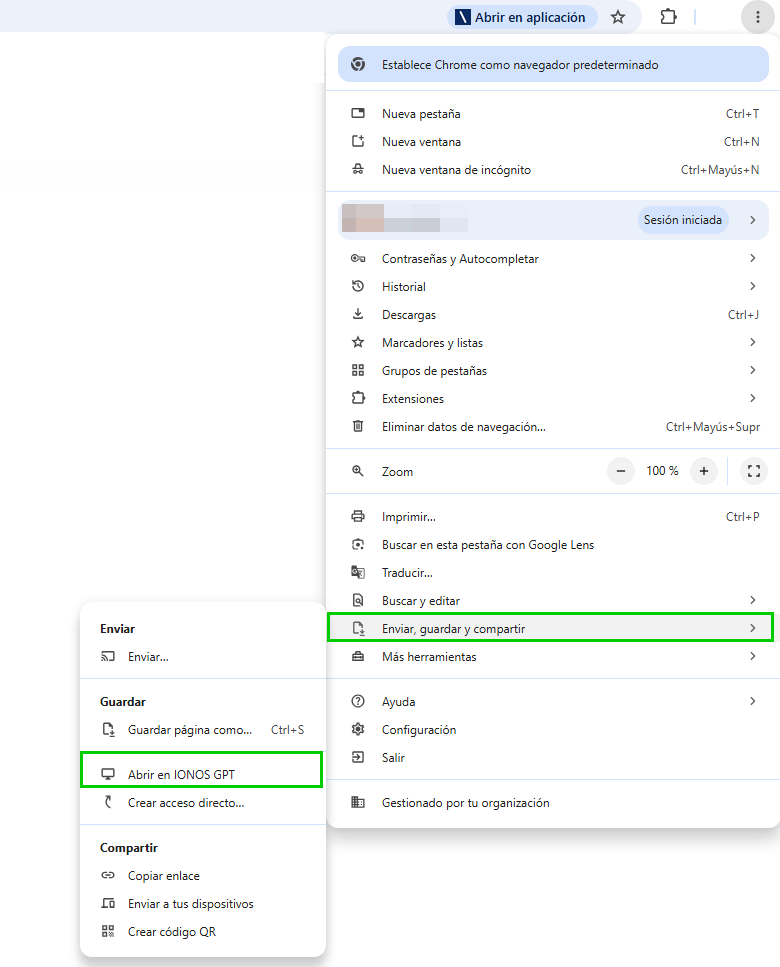
Task: Set Chrome as default browser banner
Action: point(553,65)
